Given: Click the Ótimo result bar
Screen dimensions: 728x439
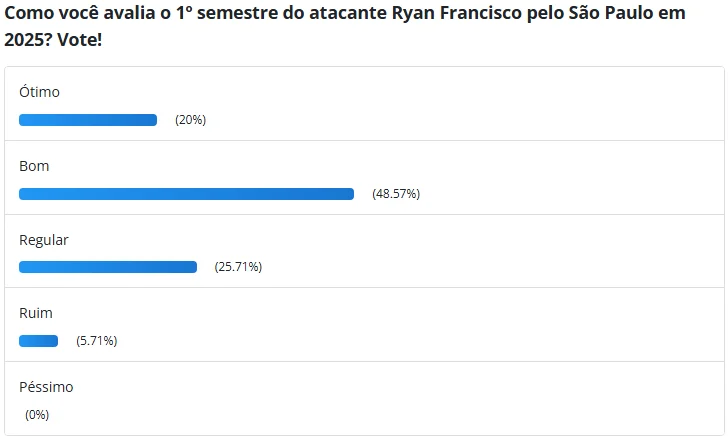Looking at the screenshot, I should pyautogui.click(x=88, y=120).
